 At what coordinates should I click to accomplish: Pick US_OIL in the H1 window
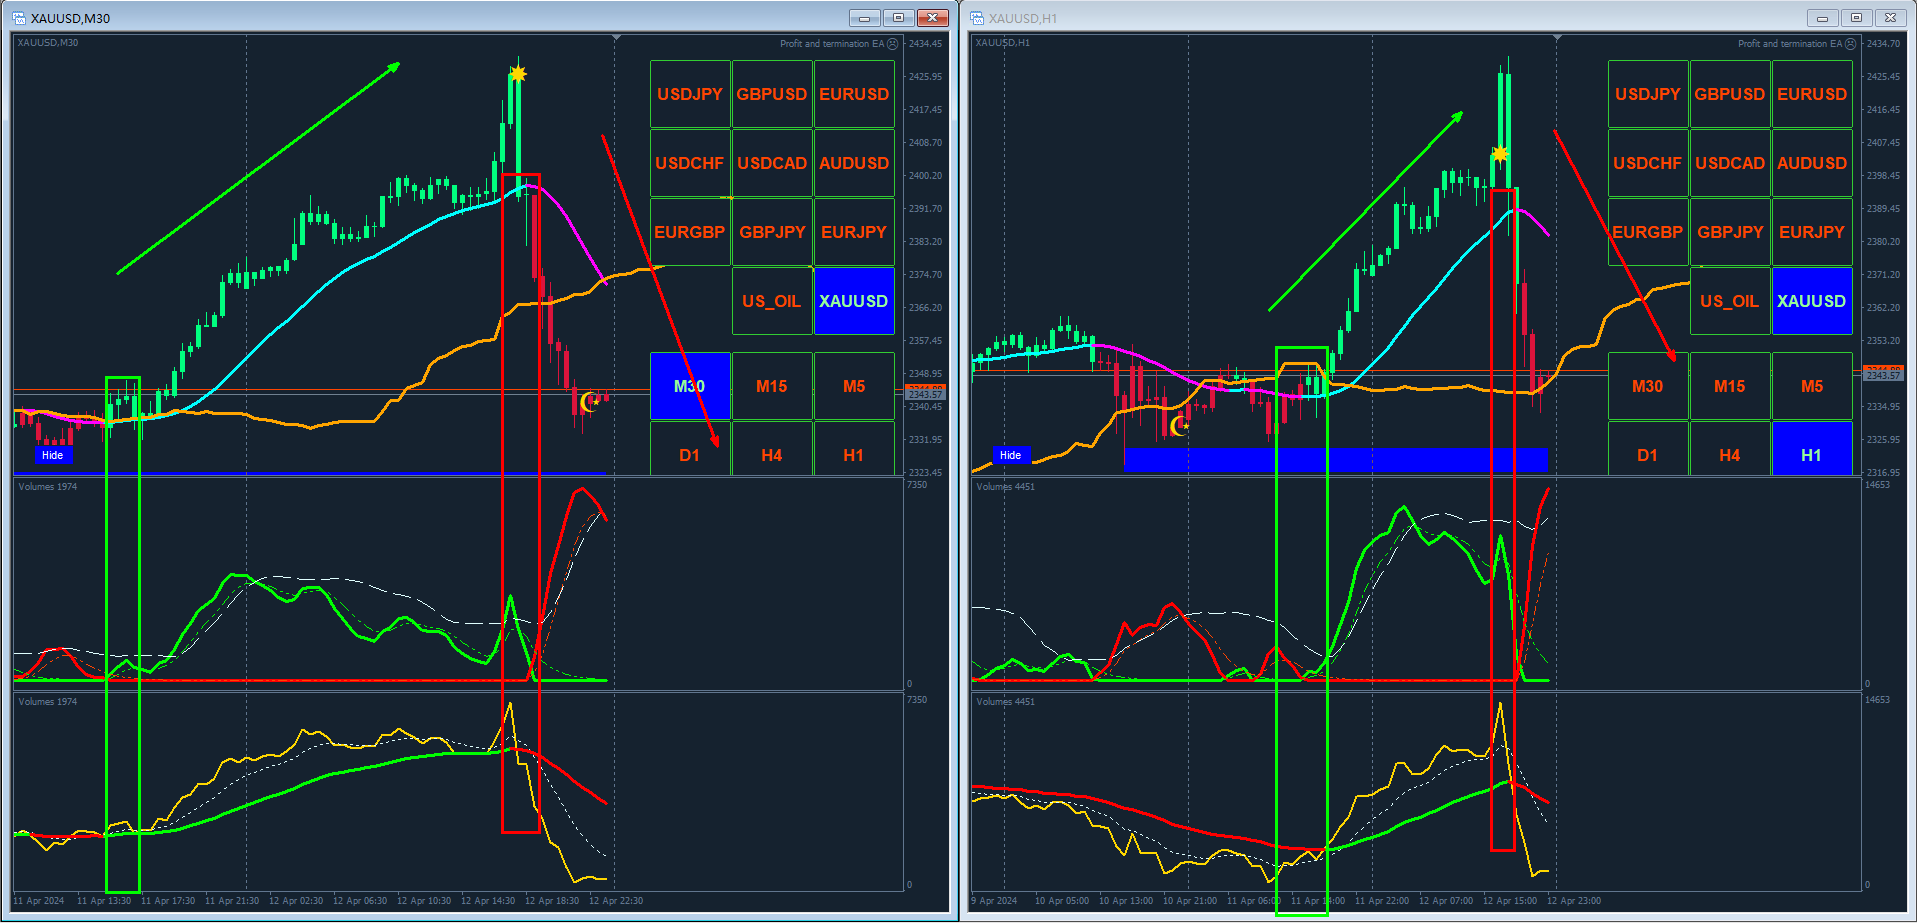click(1730, 301)
